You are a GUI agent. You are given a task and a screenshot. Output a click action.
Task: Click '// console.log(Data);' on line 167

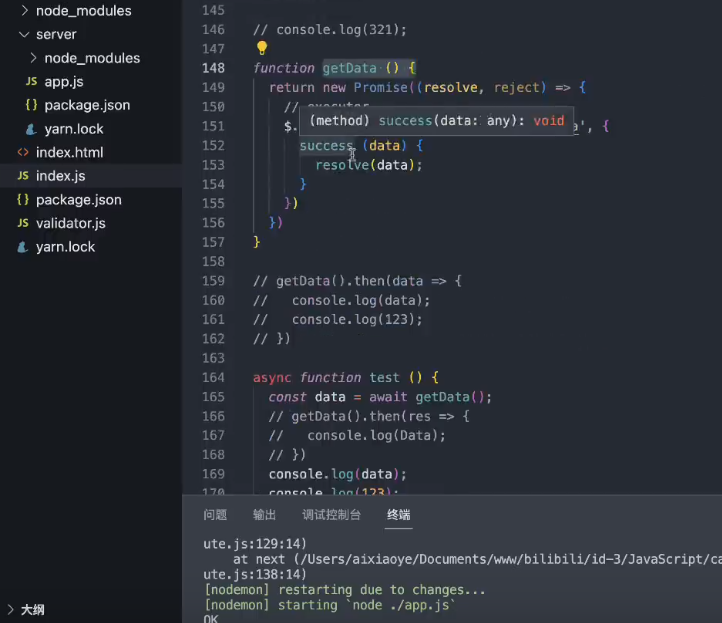[357, 436]
